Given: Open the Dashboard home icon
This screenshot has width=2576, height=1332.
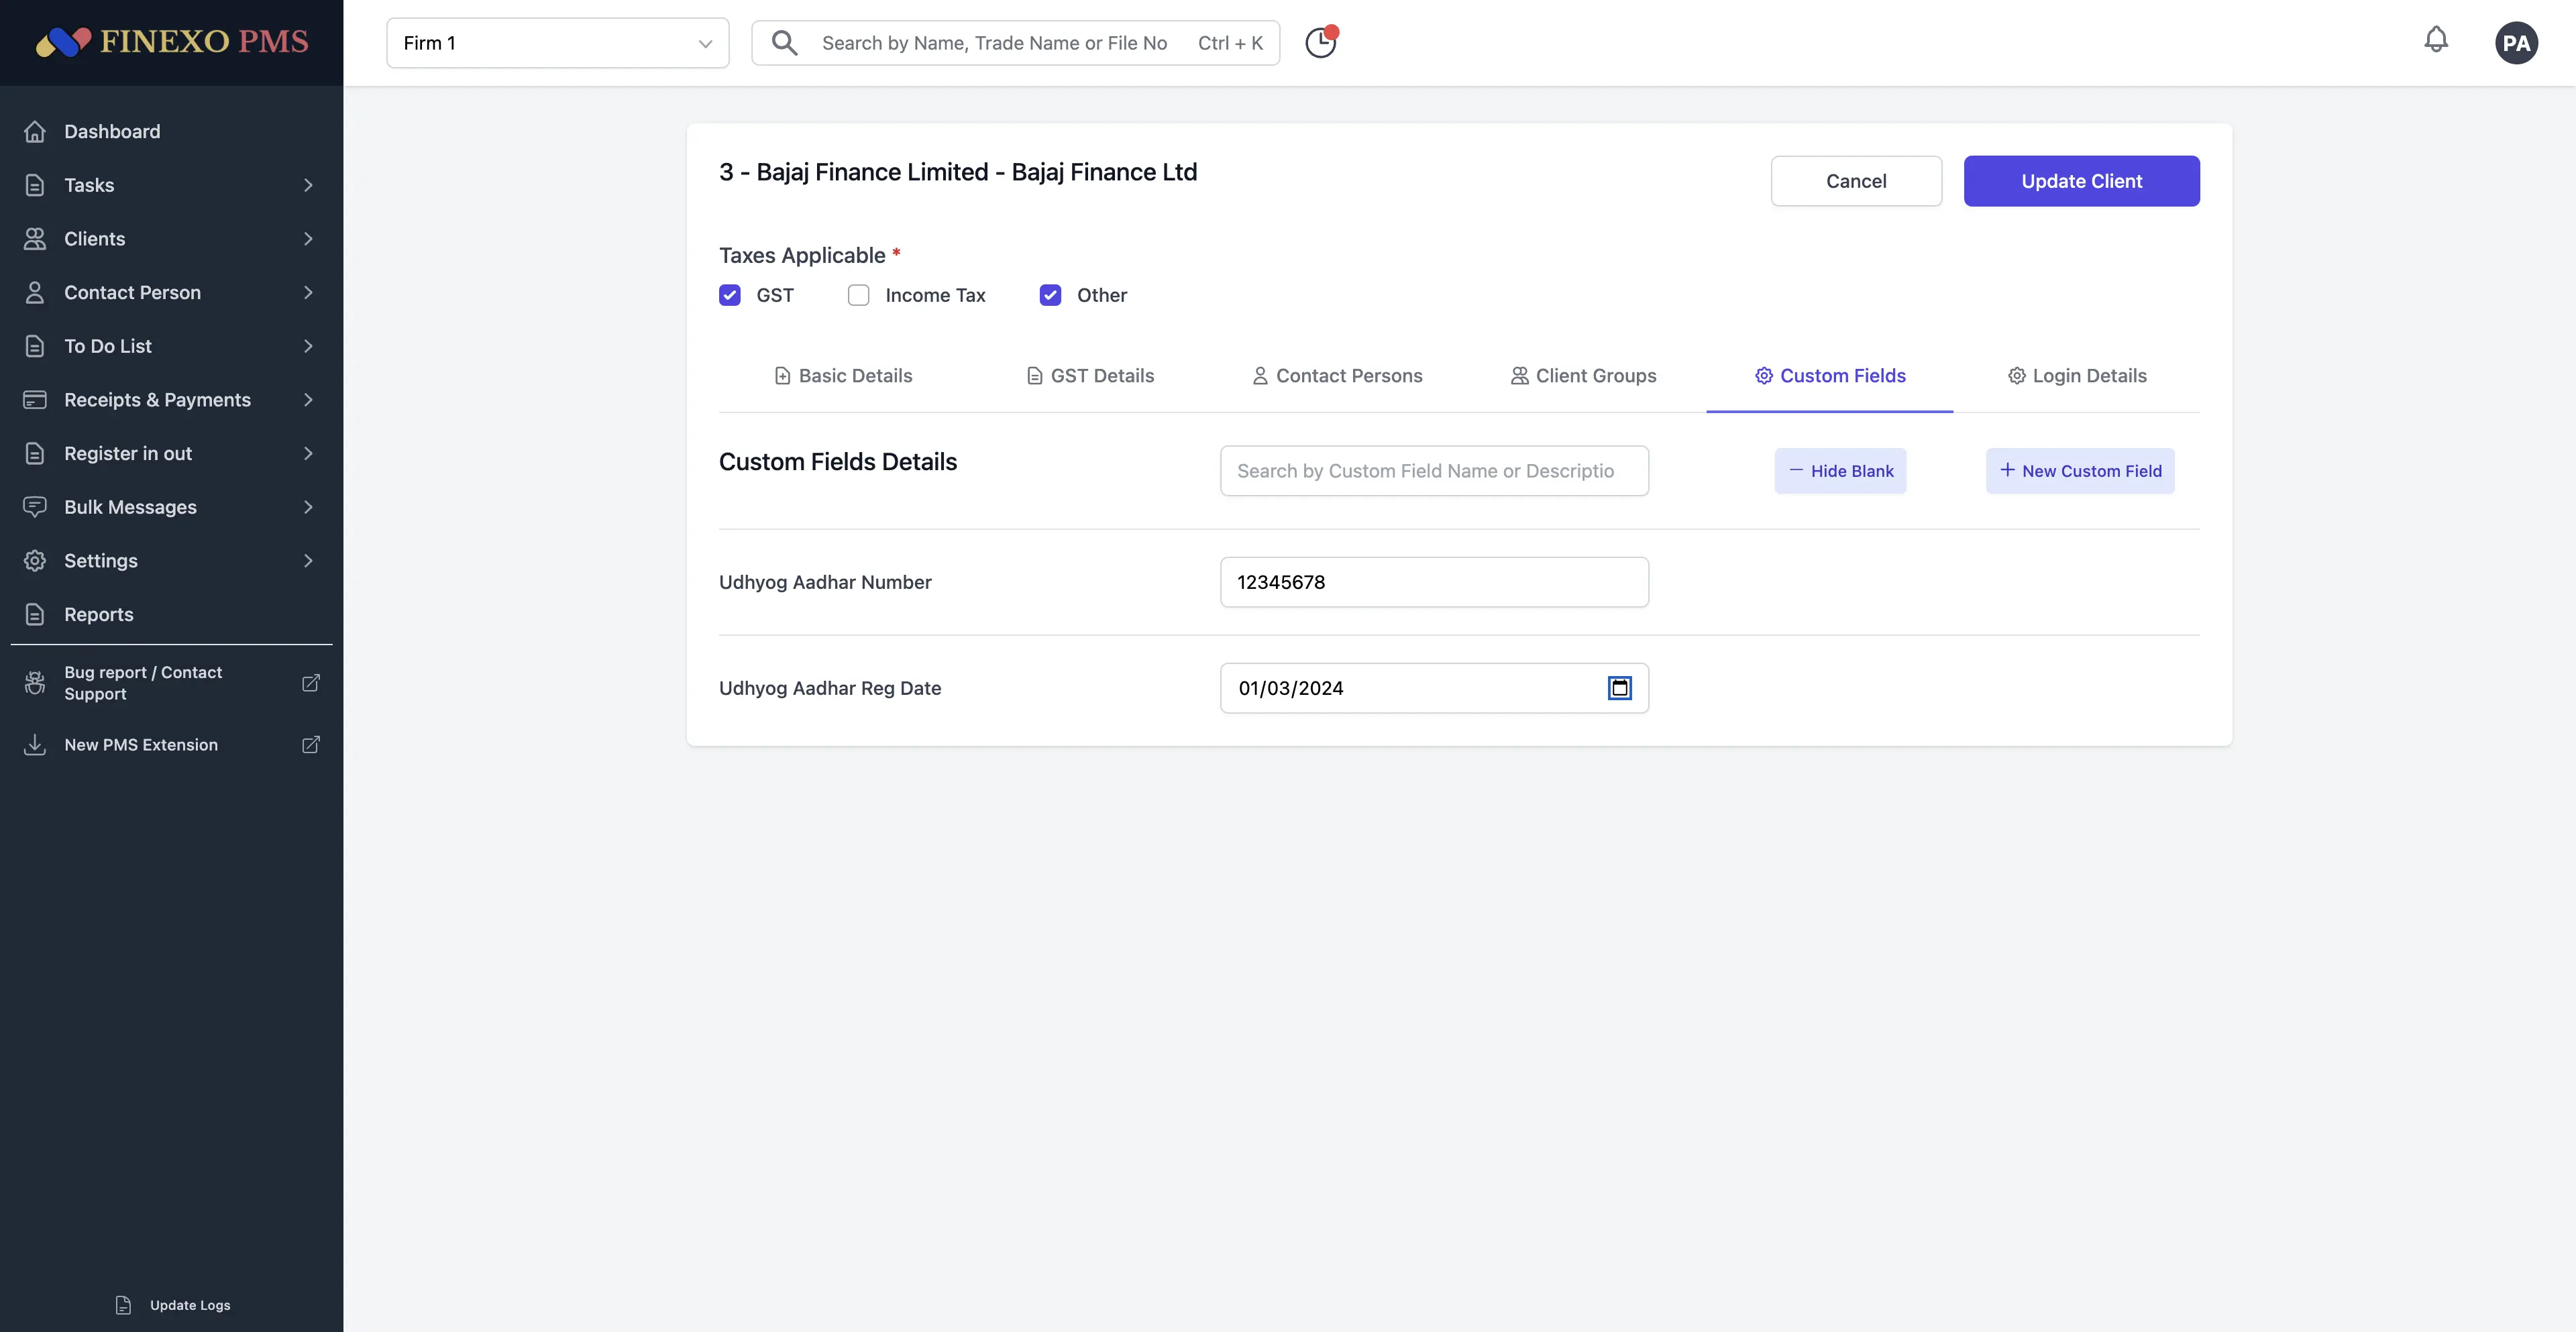Looking at the screenshot, I should pyautogui.click(x=35, y=131).
